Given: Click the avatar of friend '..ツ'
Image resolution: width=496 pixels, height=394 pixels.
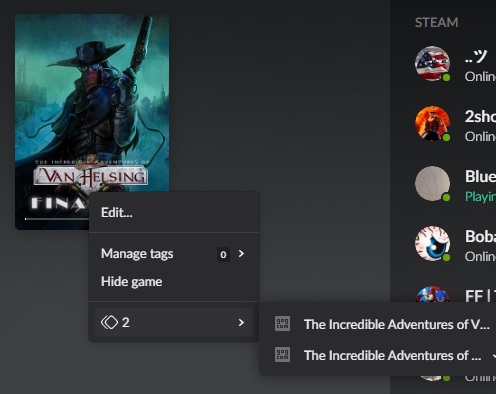Looking at the screenshot, I should point(432,64).
